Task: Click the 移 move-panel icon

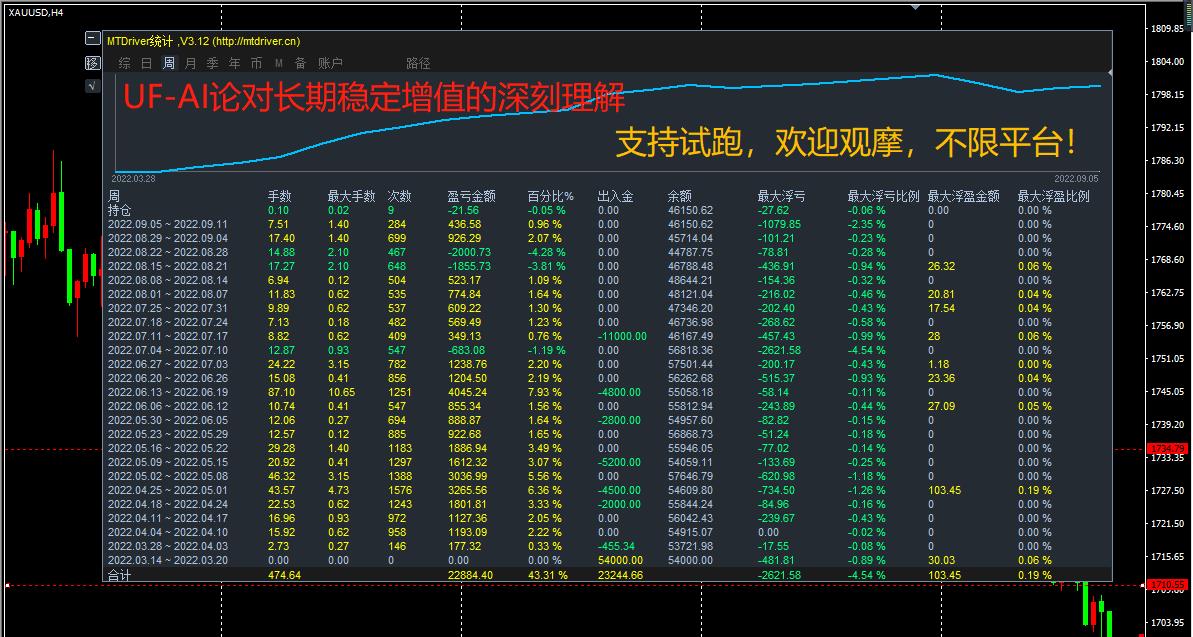Action: coord(92,62)
